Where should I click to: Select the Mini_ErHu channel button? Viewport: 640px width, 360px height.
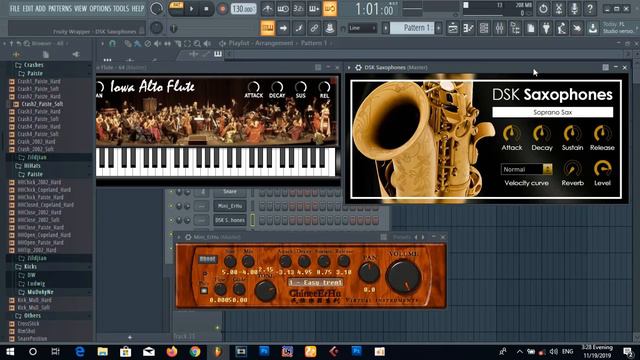coord(230,206)
